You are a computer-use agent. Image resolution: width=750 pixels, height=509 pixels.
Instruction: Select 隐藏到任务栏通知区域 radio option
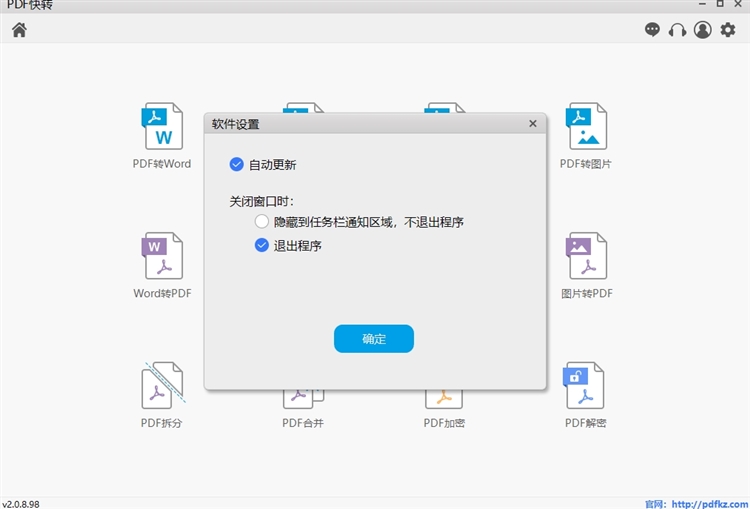point(262,221)
